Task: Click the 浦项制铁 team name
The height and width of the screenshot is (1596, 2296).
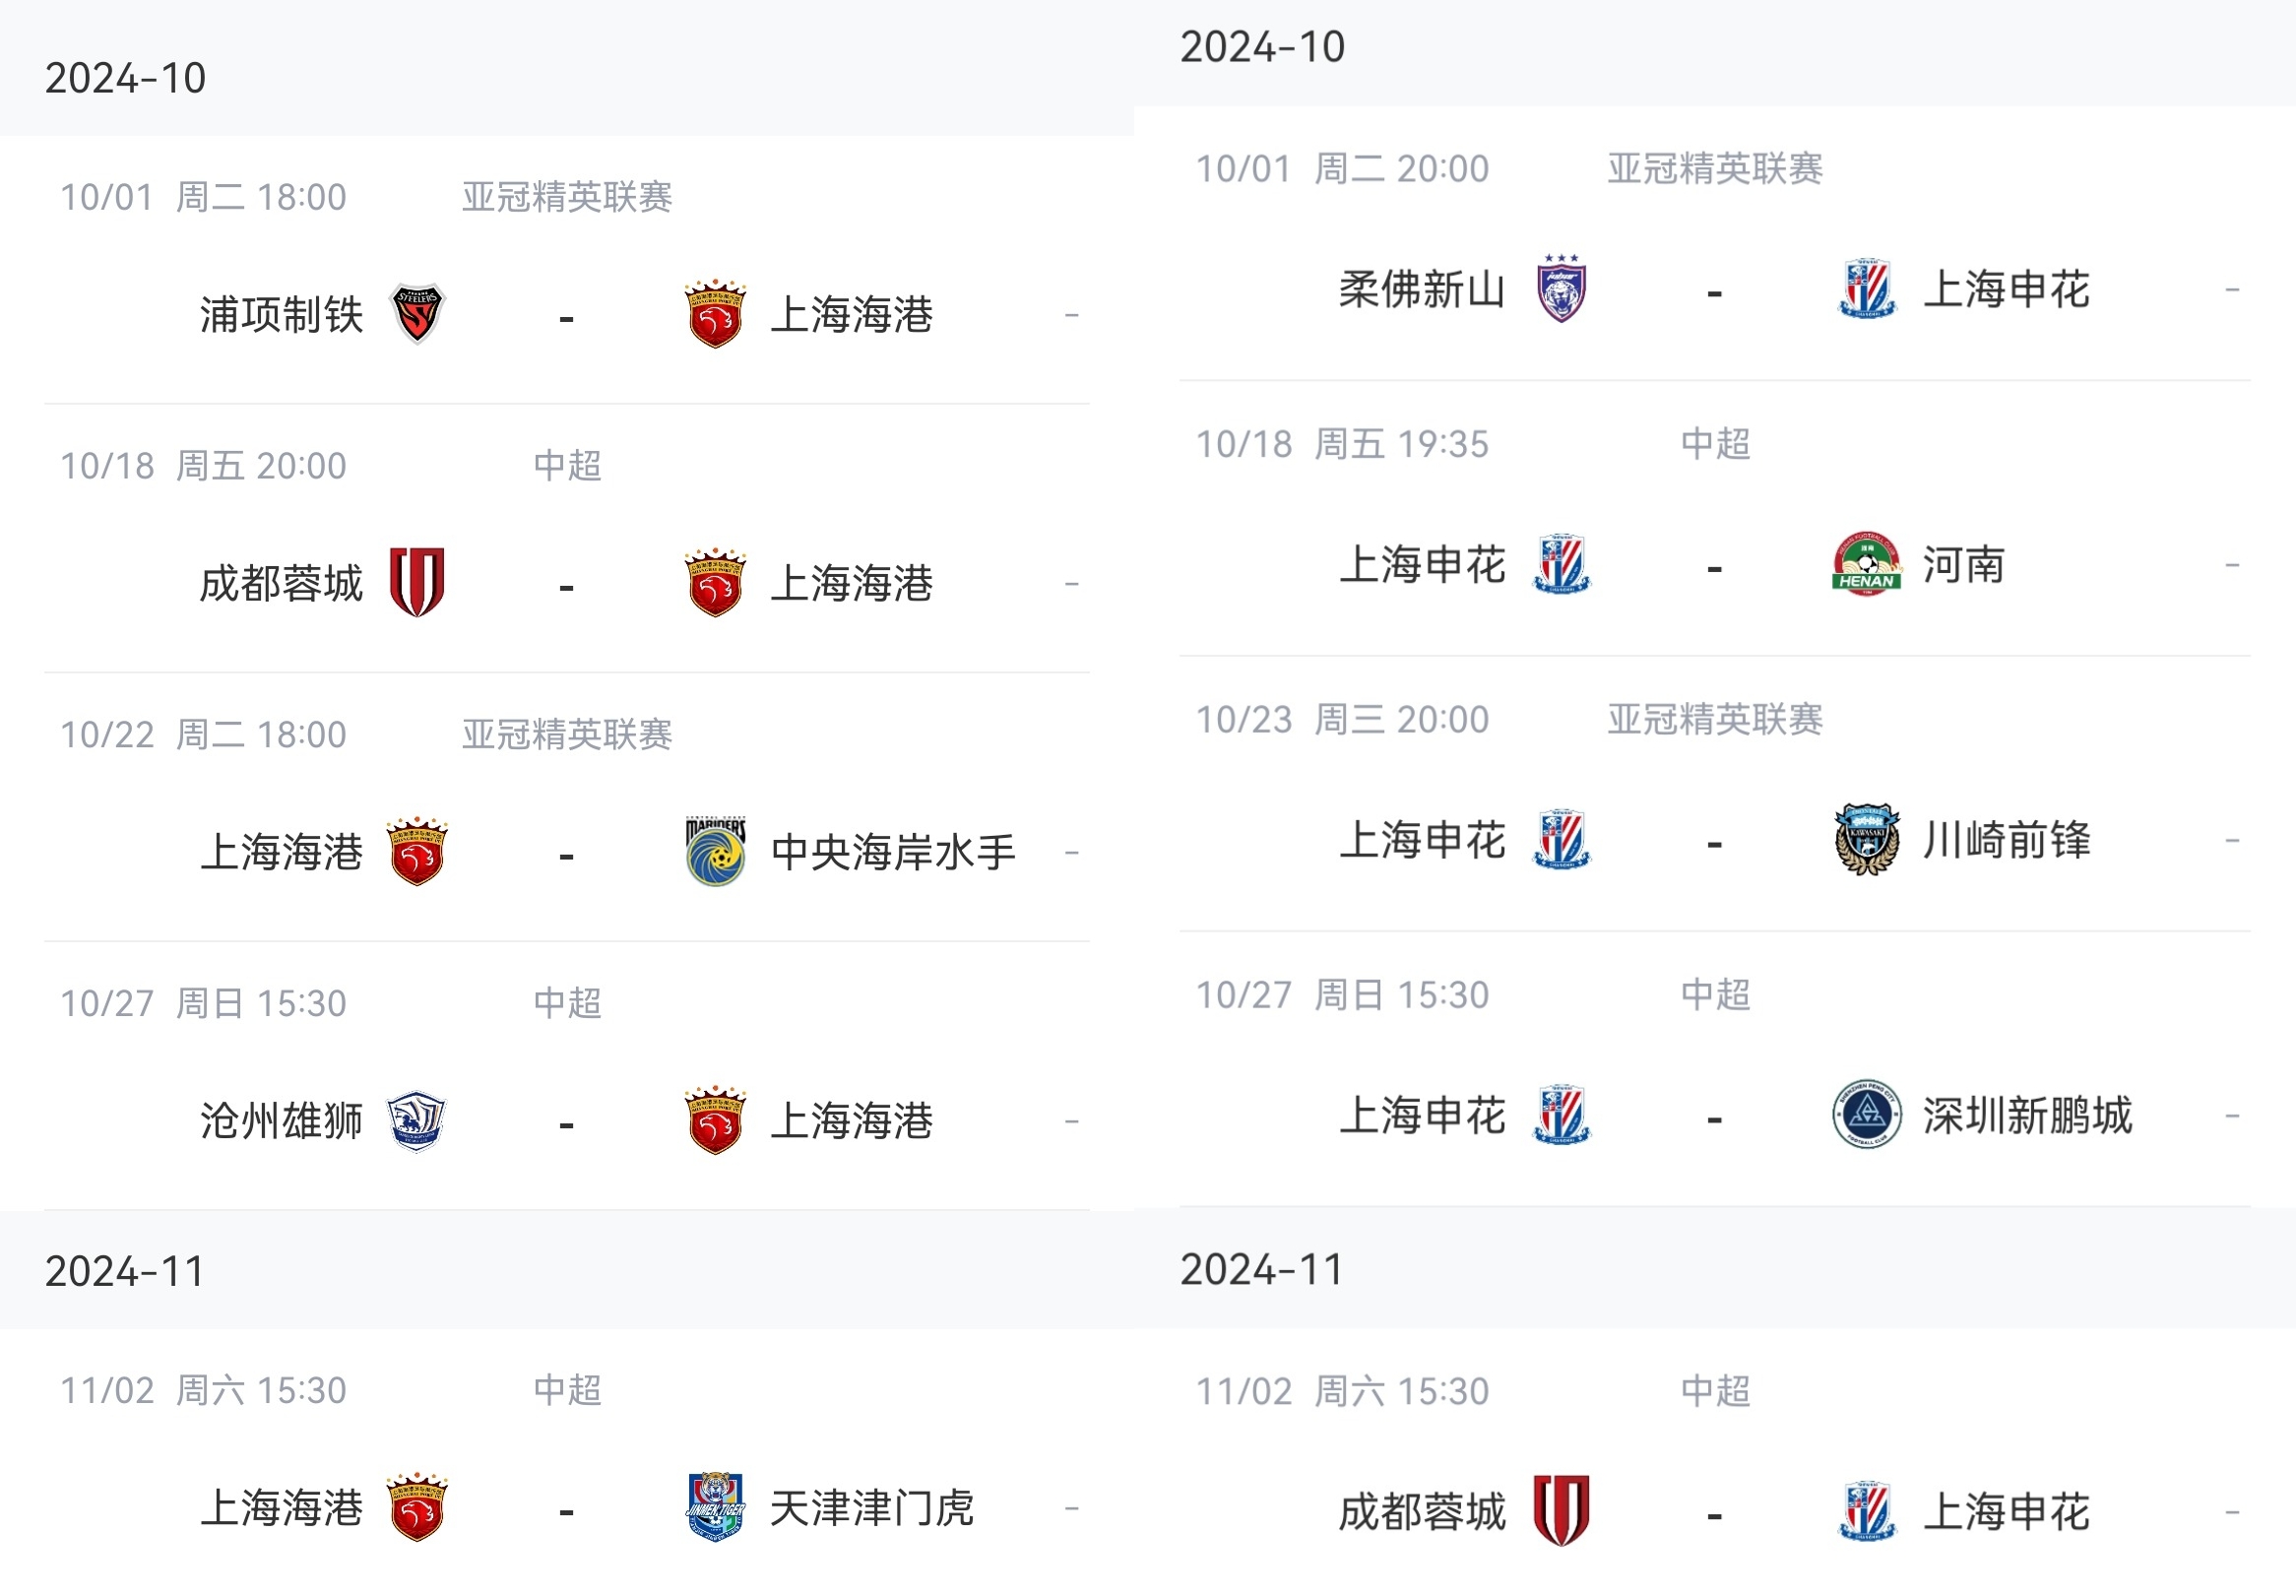Action: (281, 314)
